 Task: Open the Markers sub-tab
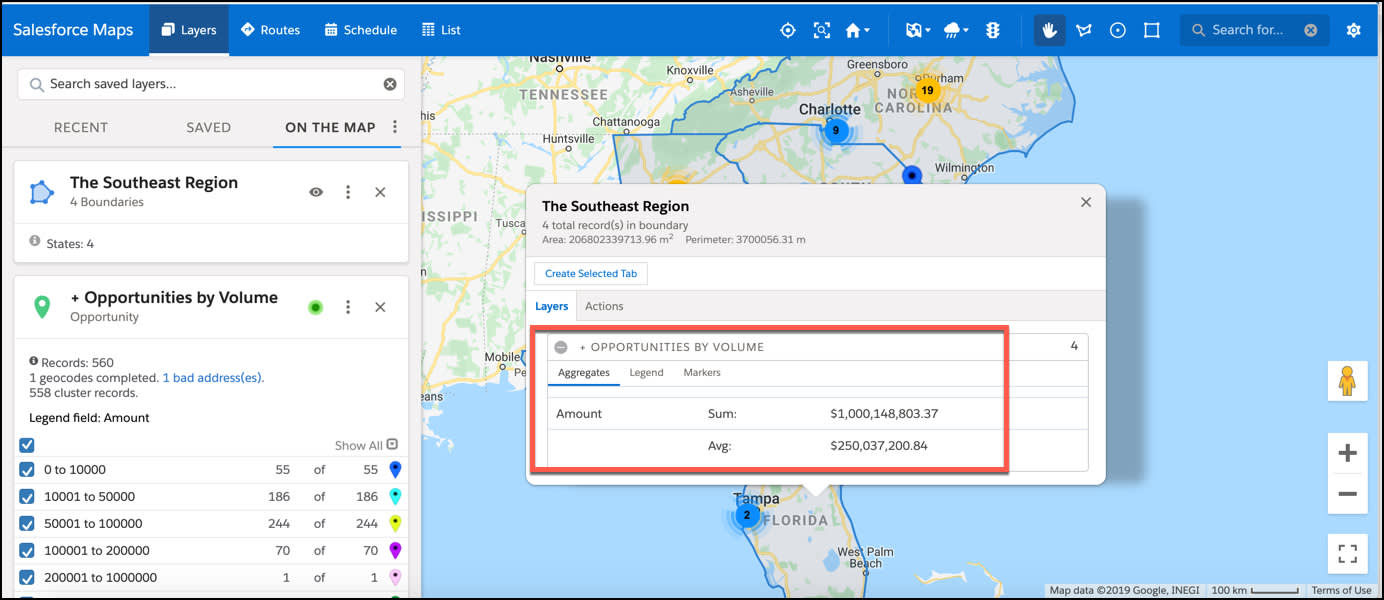point(702,372)
